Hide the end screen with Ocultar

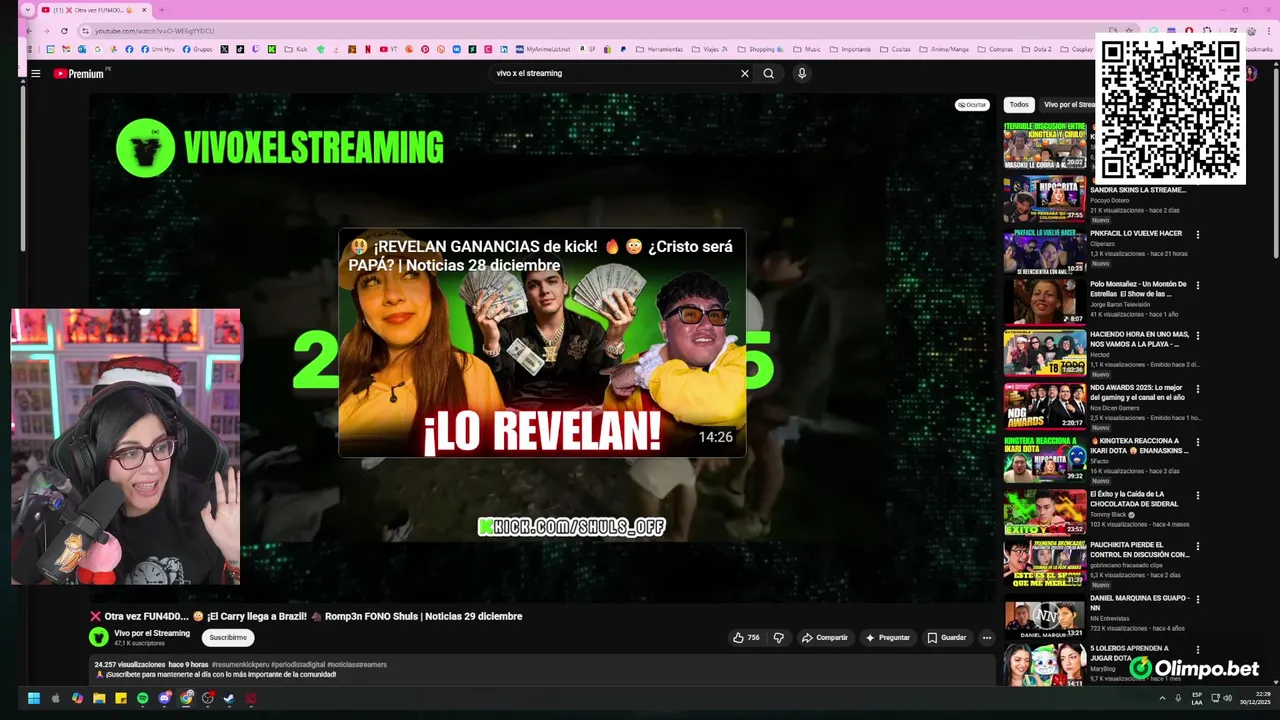click(x=972, y=105)
